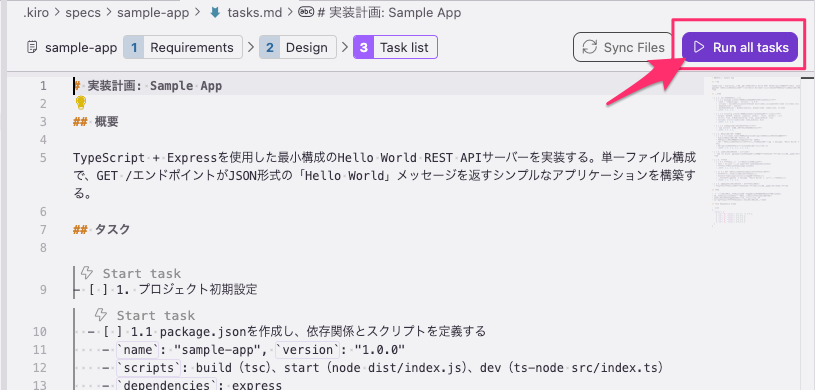Select the Task list step tab

point(395,47)
